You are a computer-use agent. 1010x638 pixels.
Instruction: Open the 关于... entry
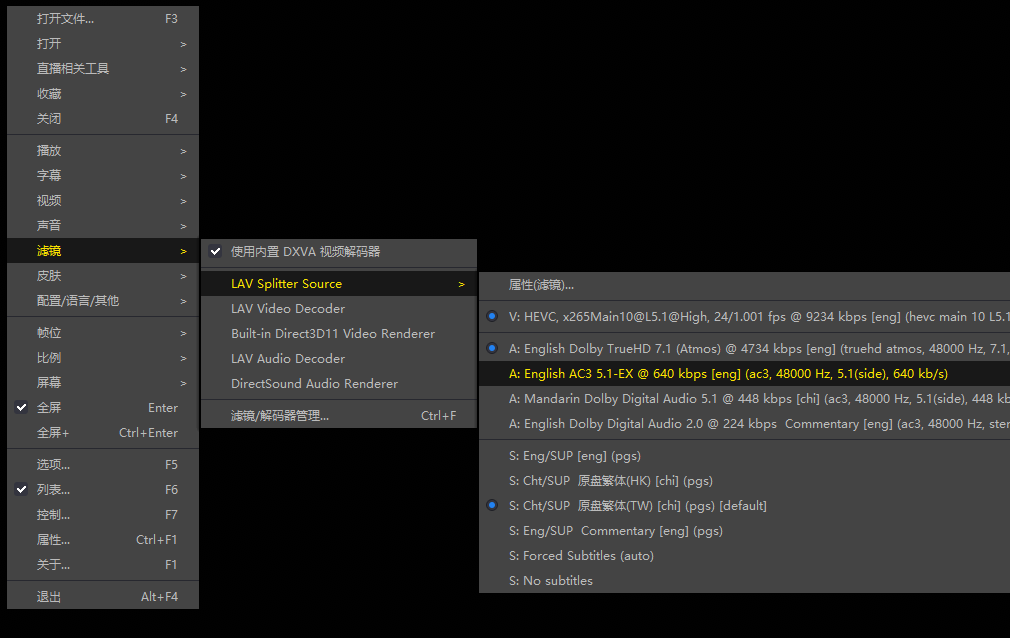102,565
